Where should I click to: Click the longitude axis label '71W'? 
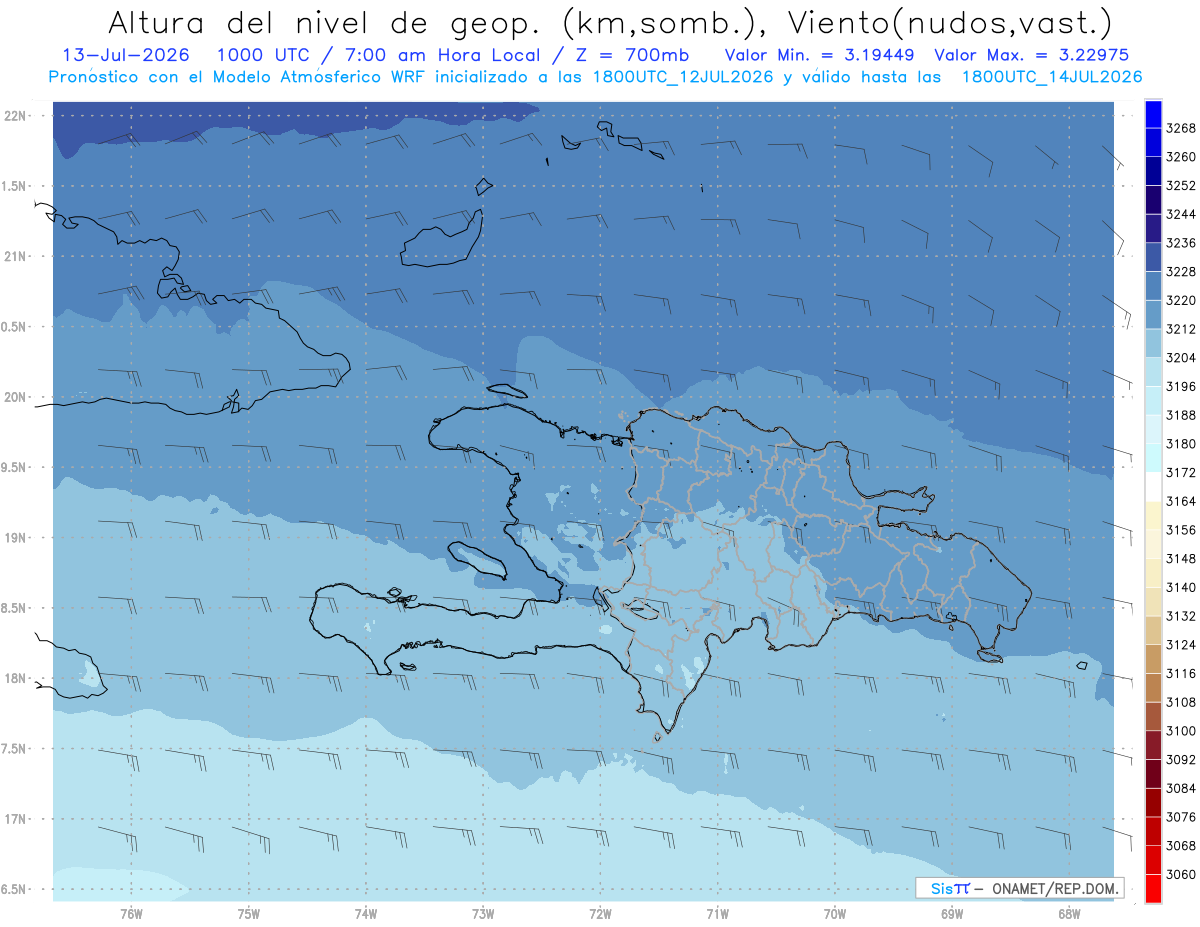[717, 914]
